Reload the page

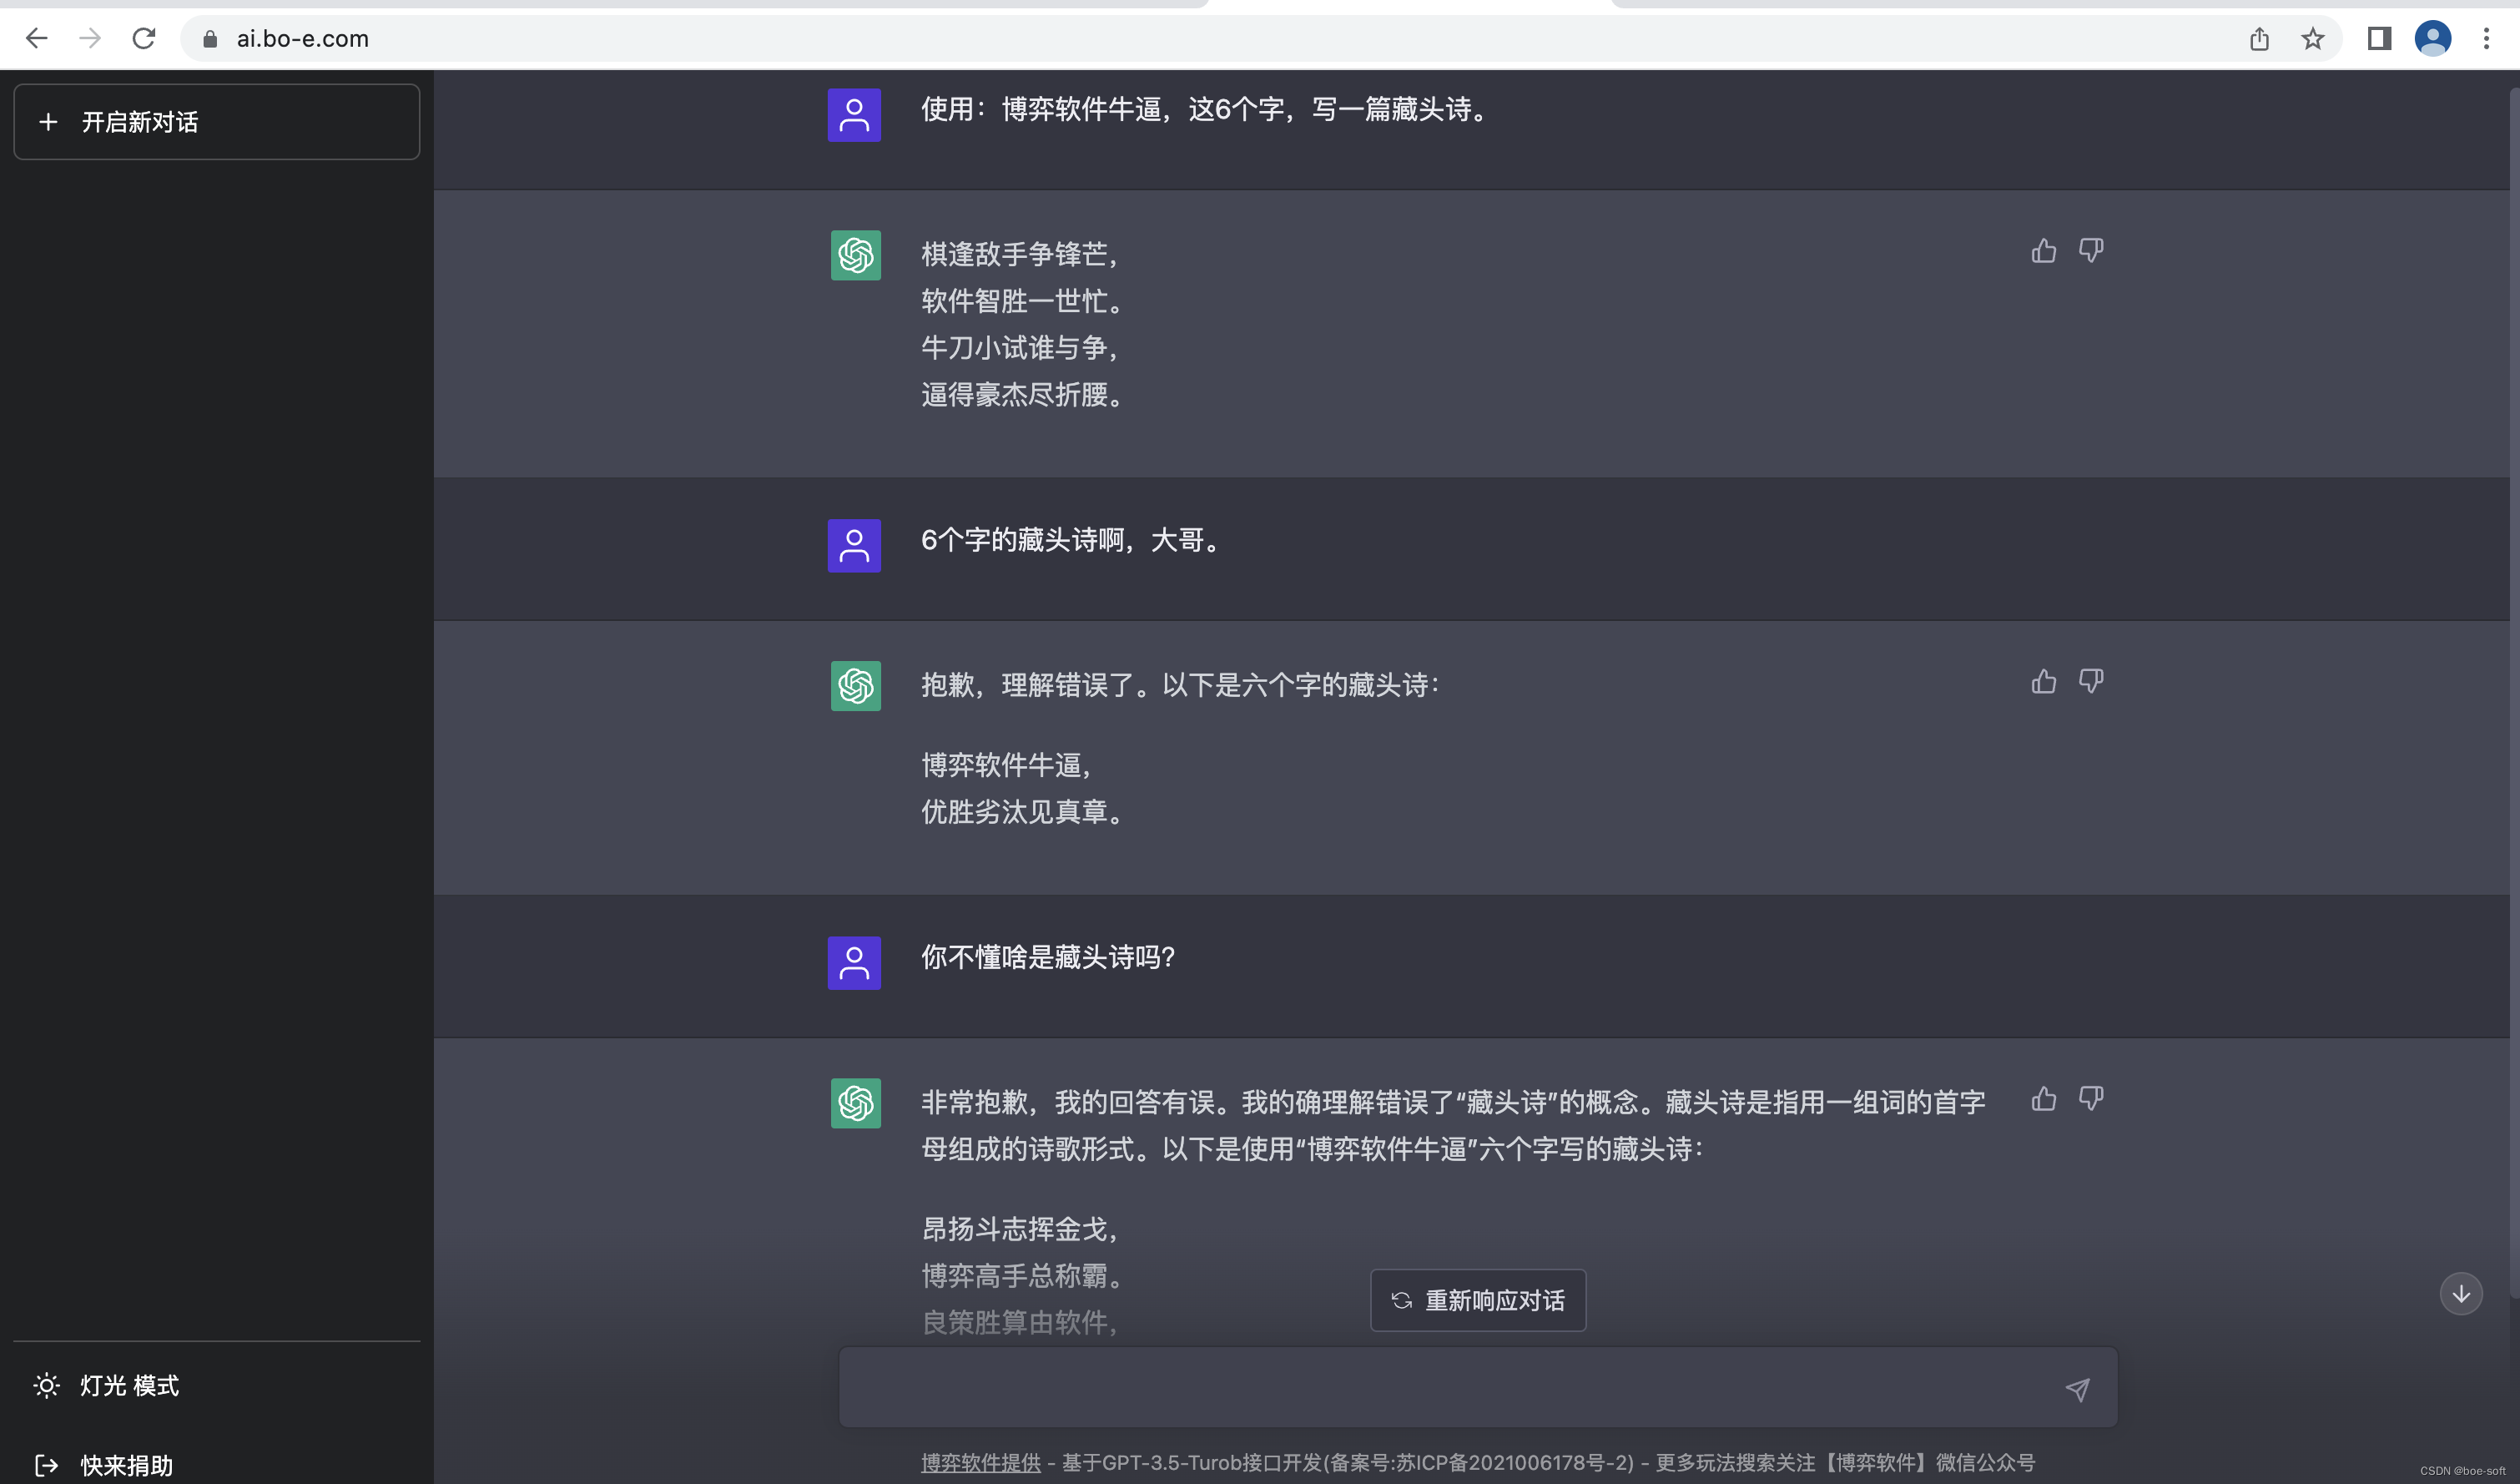[x=144, y=38]
